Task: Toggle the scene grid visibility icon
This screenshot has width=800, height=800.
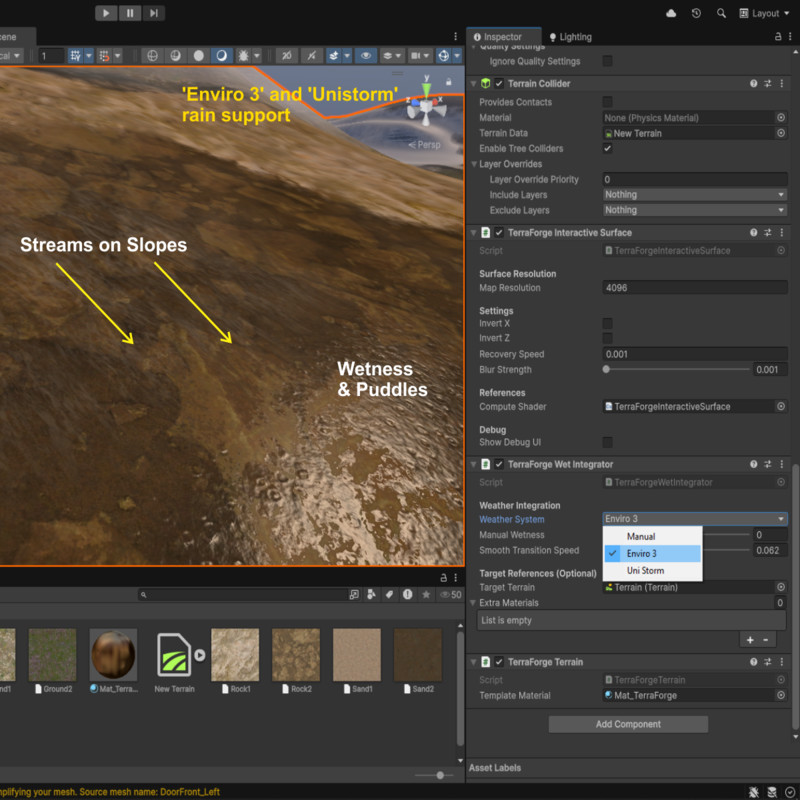Action: [x=76, y=56]
